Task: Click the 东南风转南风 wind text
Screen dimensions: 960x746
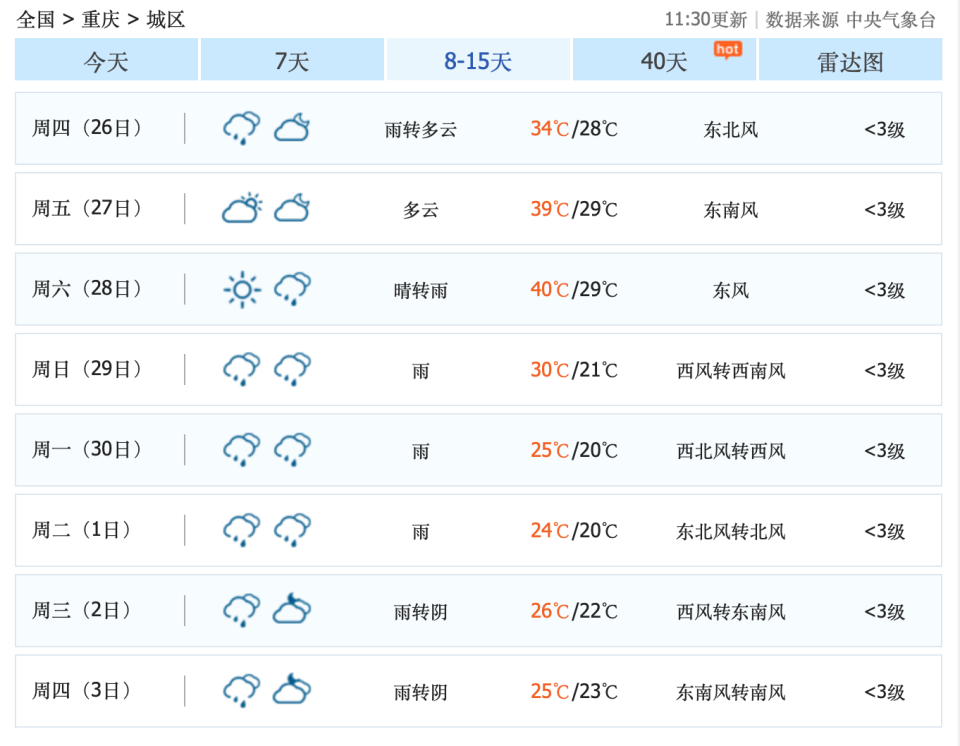Action: tap(731, 693)
